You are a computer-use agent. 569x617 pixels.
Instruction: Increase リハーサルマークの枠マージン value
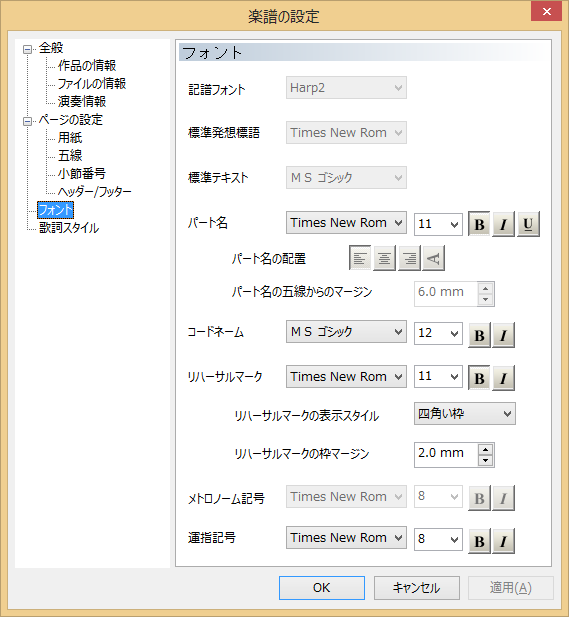[486, 449]
